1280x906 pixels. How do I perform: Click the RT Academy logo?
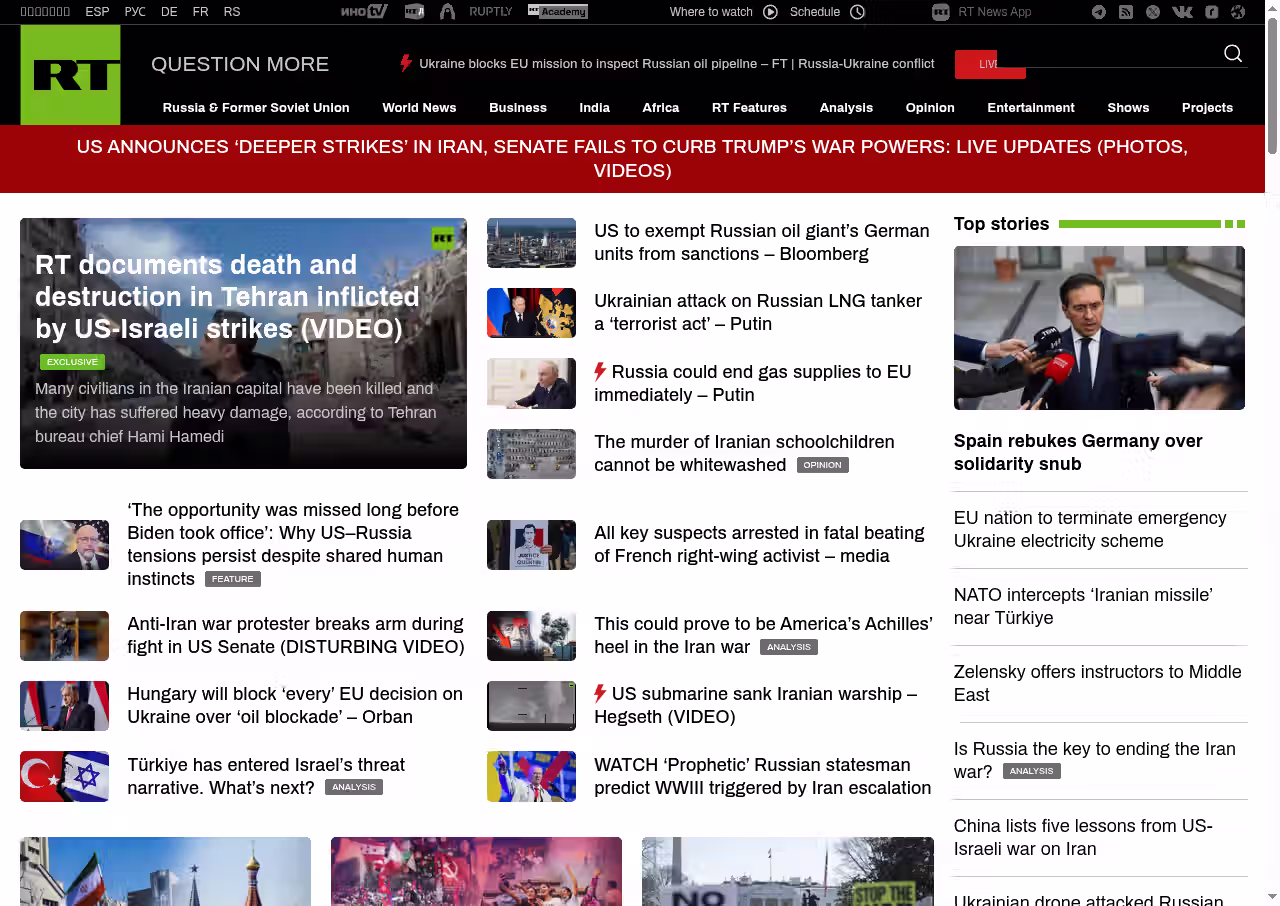(557, 12)
